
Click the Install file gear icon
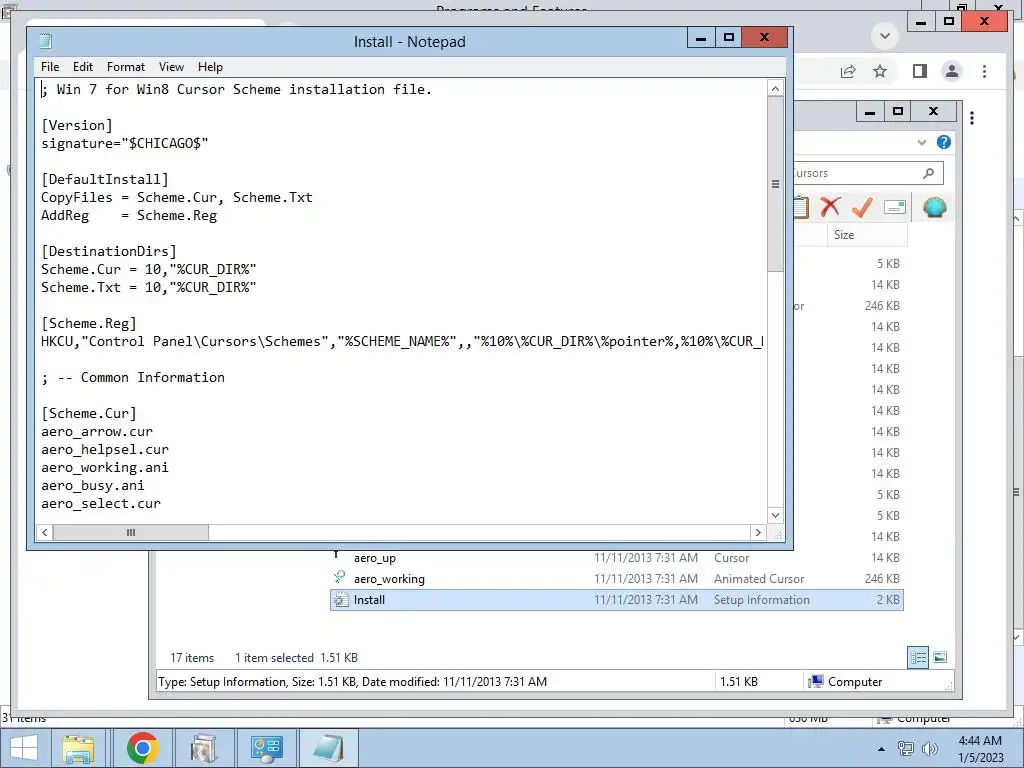pos(340,600)
